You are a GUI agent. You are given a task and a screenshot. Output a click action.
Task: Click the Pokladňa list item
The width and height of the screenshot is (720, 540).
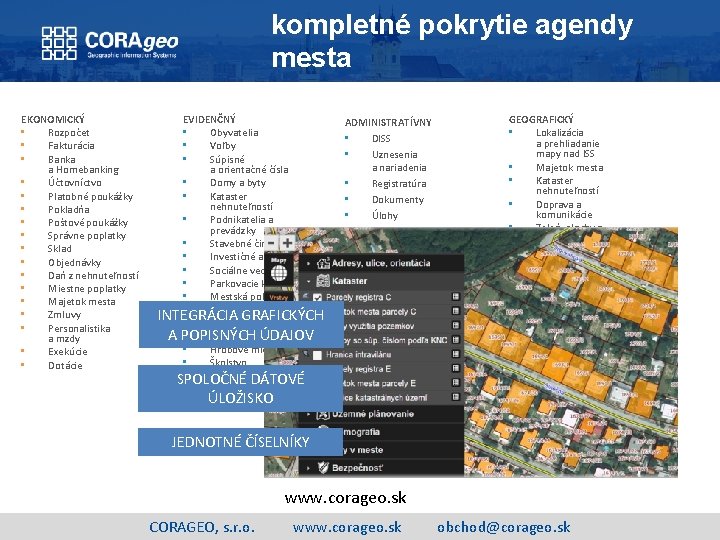click(x=69, y=209)
